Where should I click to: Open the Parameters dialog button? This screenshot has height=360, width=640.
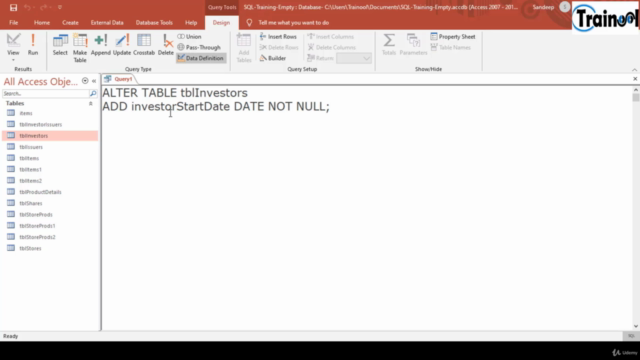413,44
